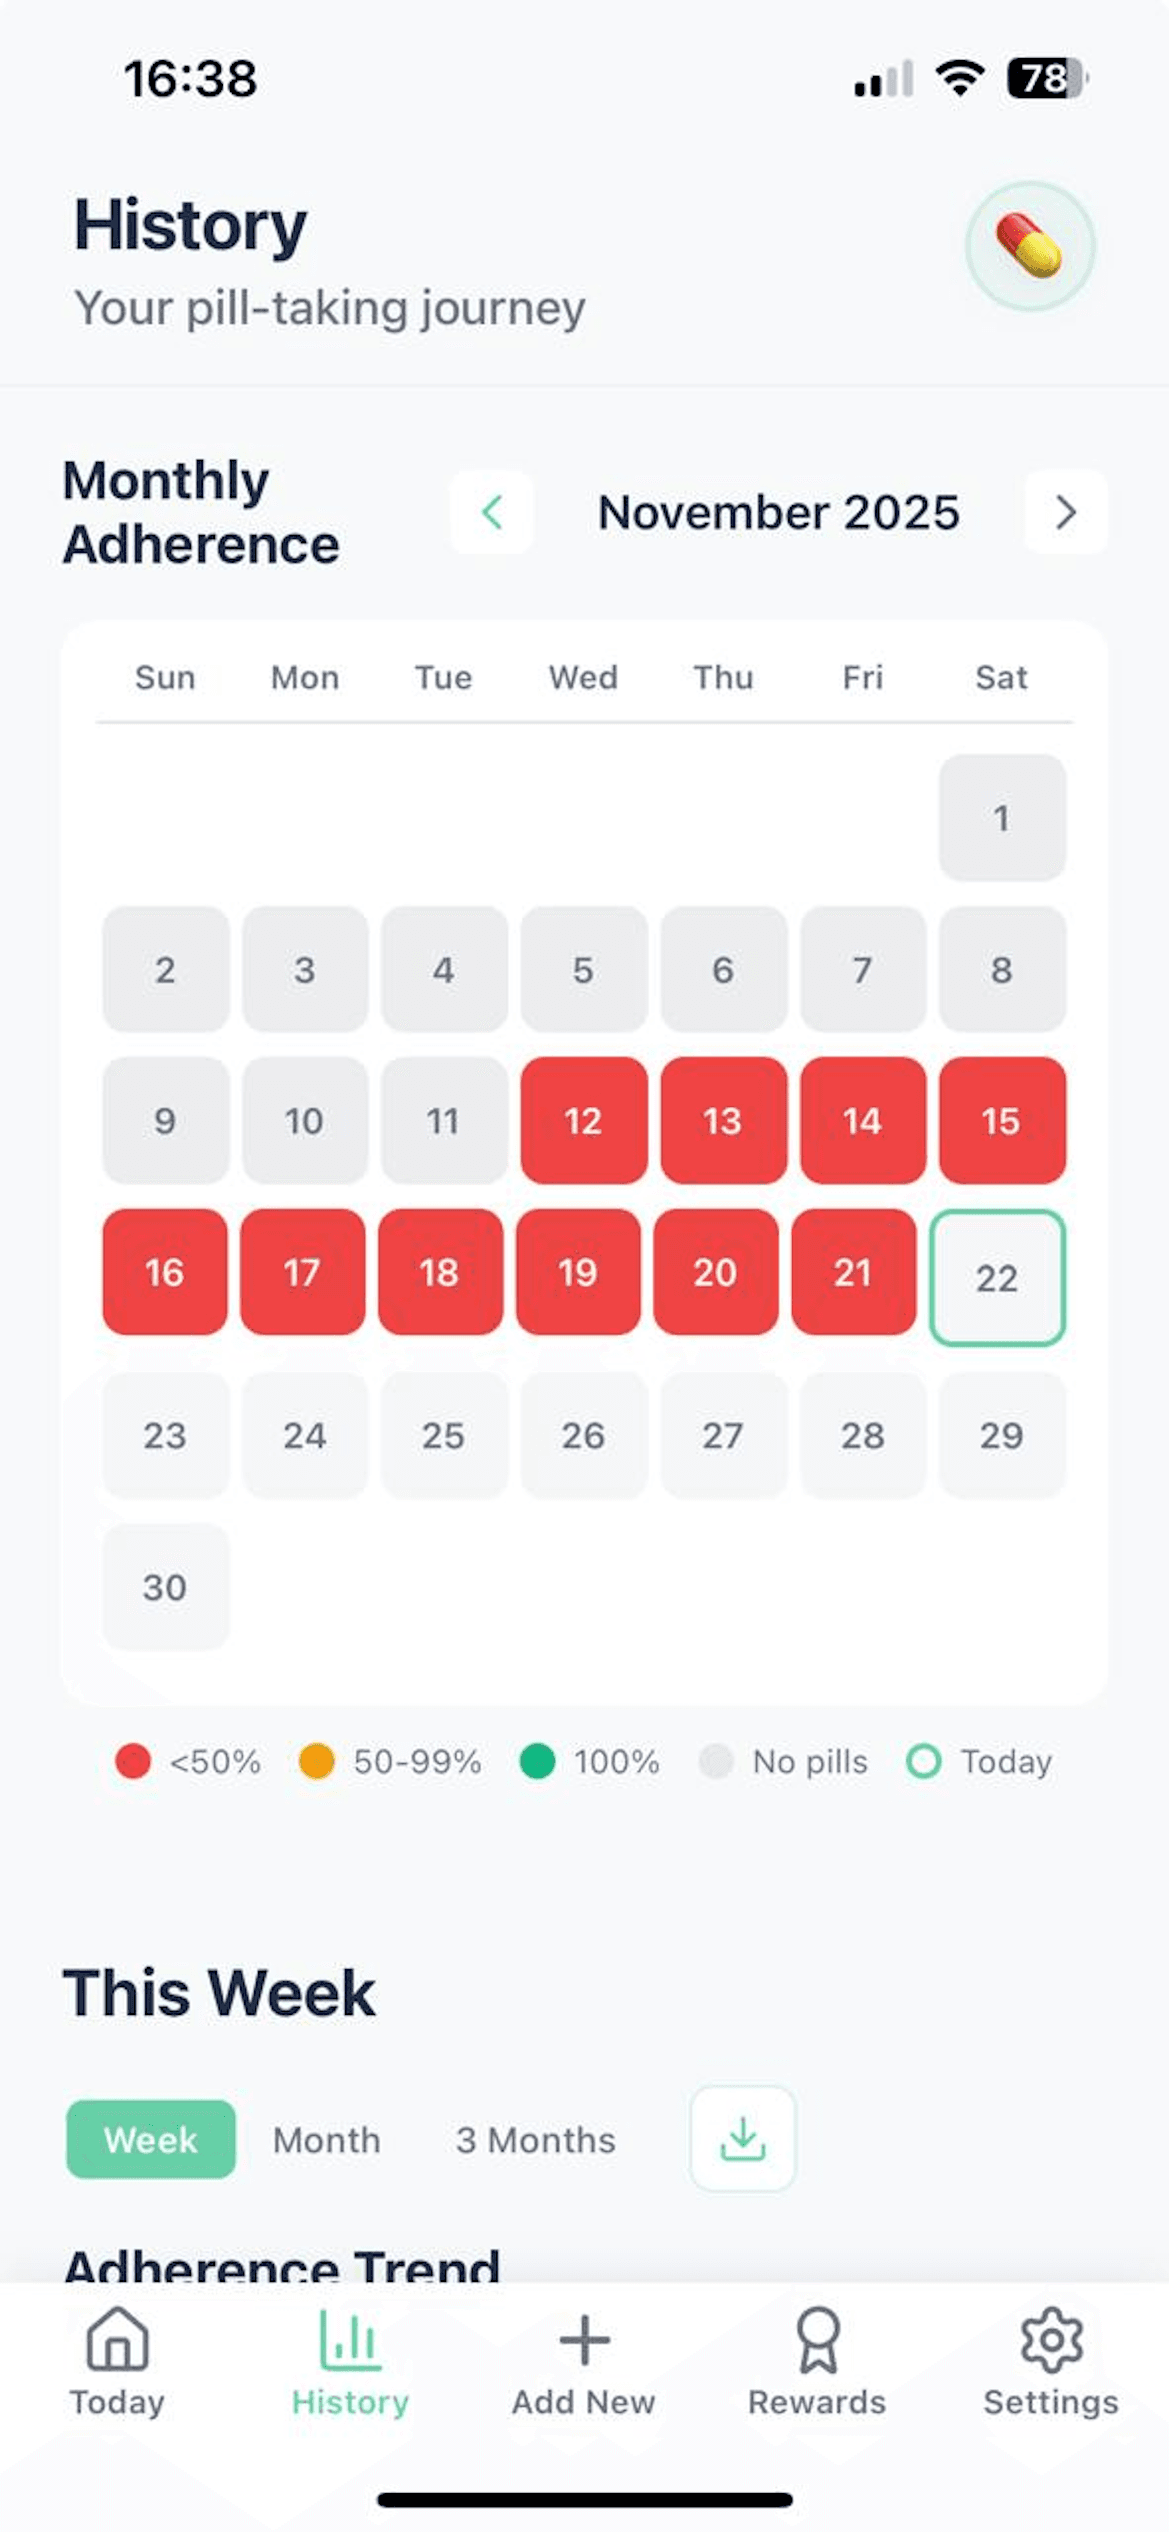Open the Settings gear tab
This screenshot has height=2532, width=1169.
tap(1051, 2360)
